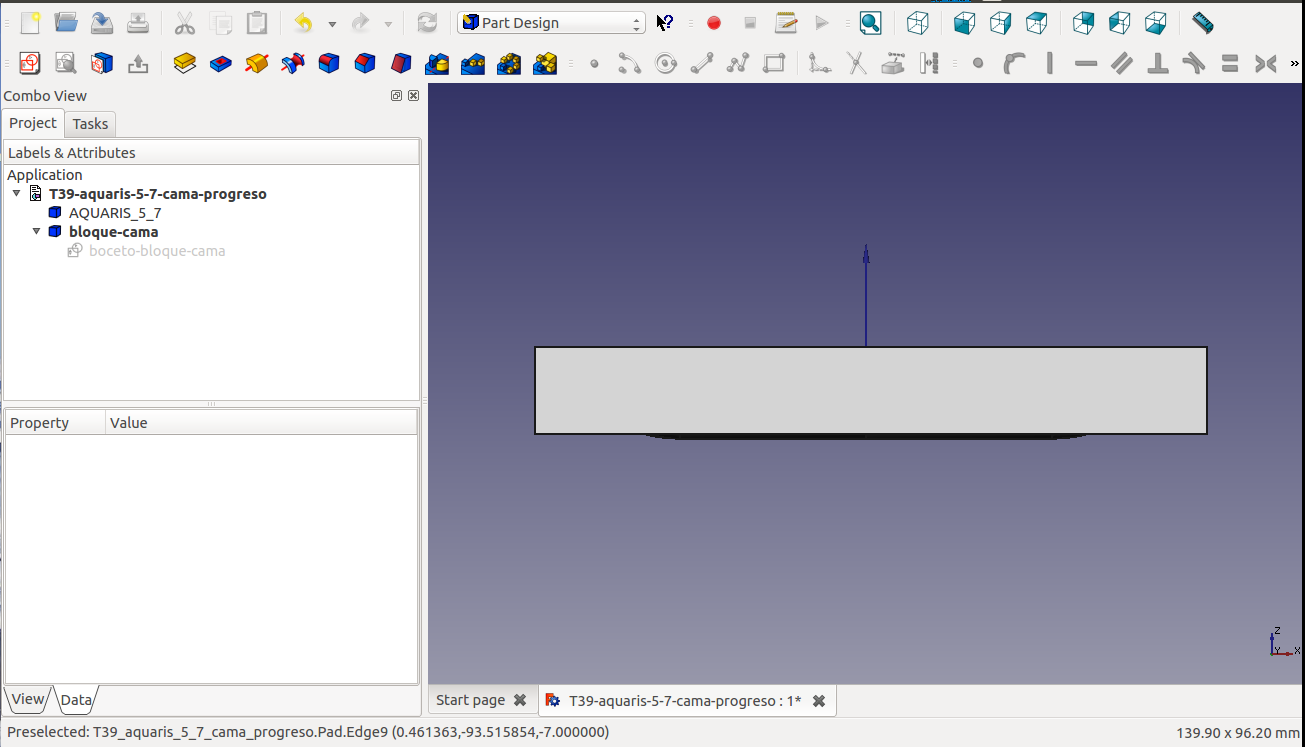Close the T39-aquaris-5-7-cama-progreso document tab
Viewport: 1305px width, 747px height.
pos(819,701)
